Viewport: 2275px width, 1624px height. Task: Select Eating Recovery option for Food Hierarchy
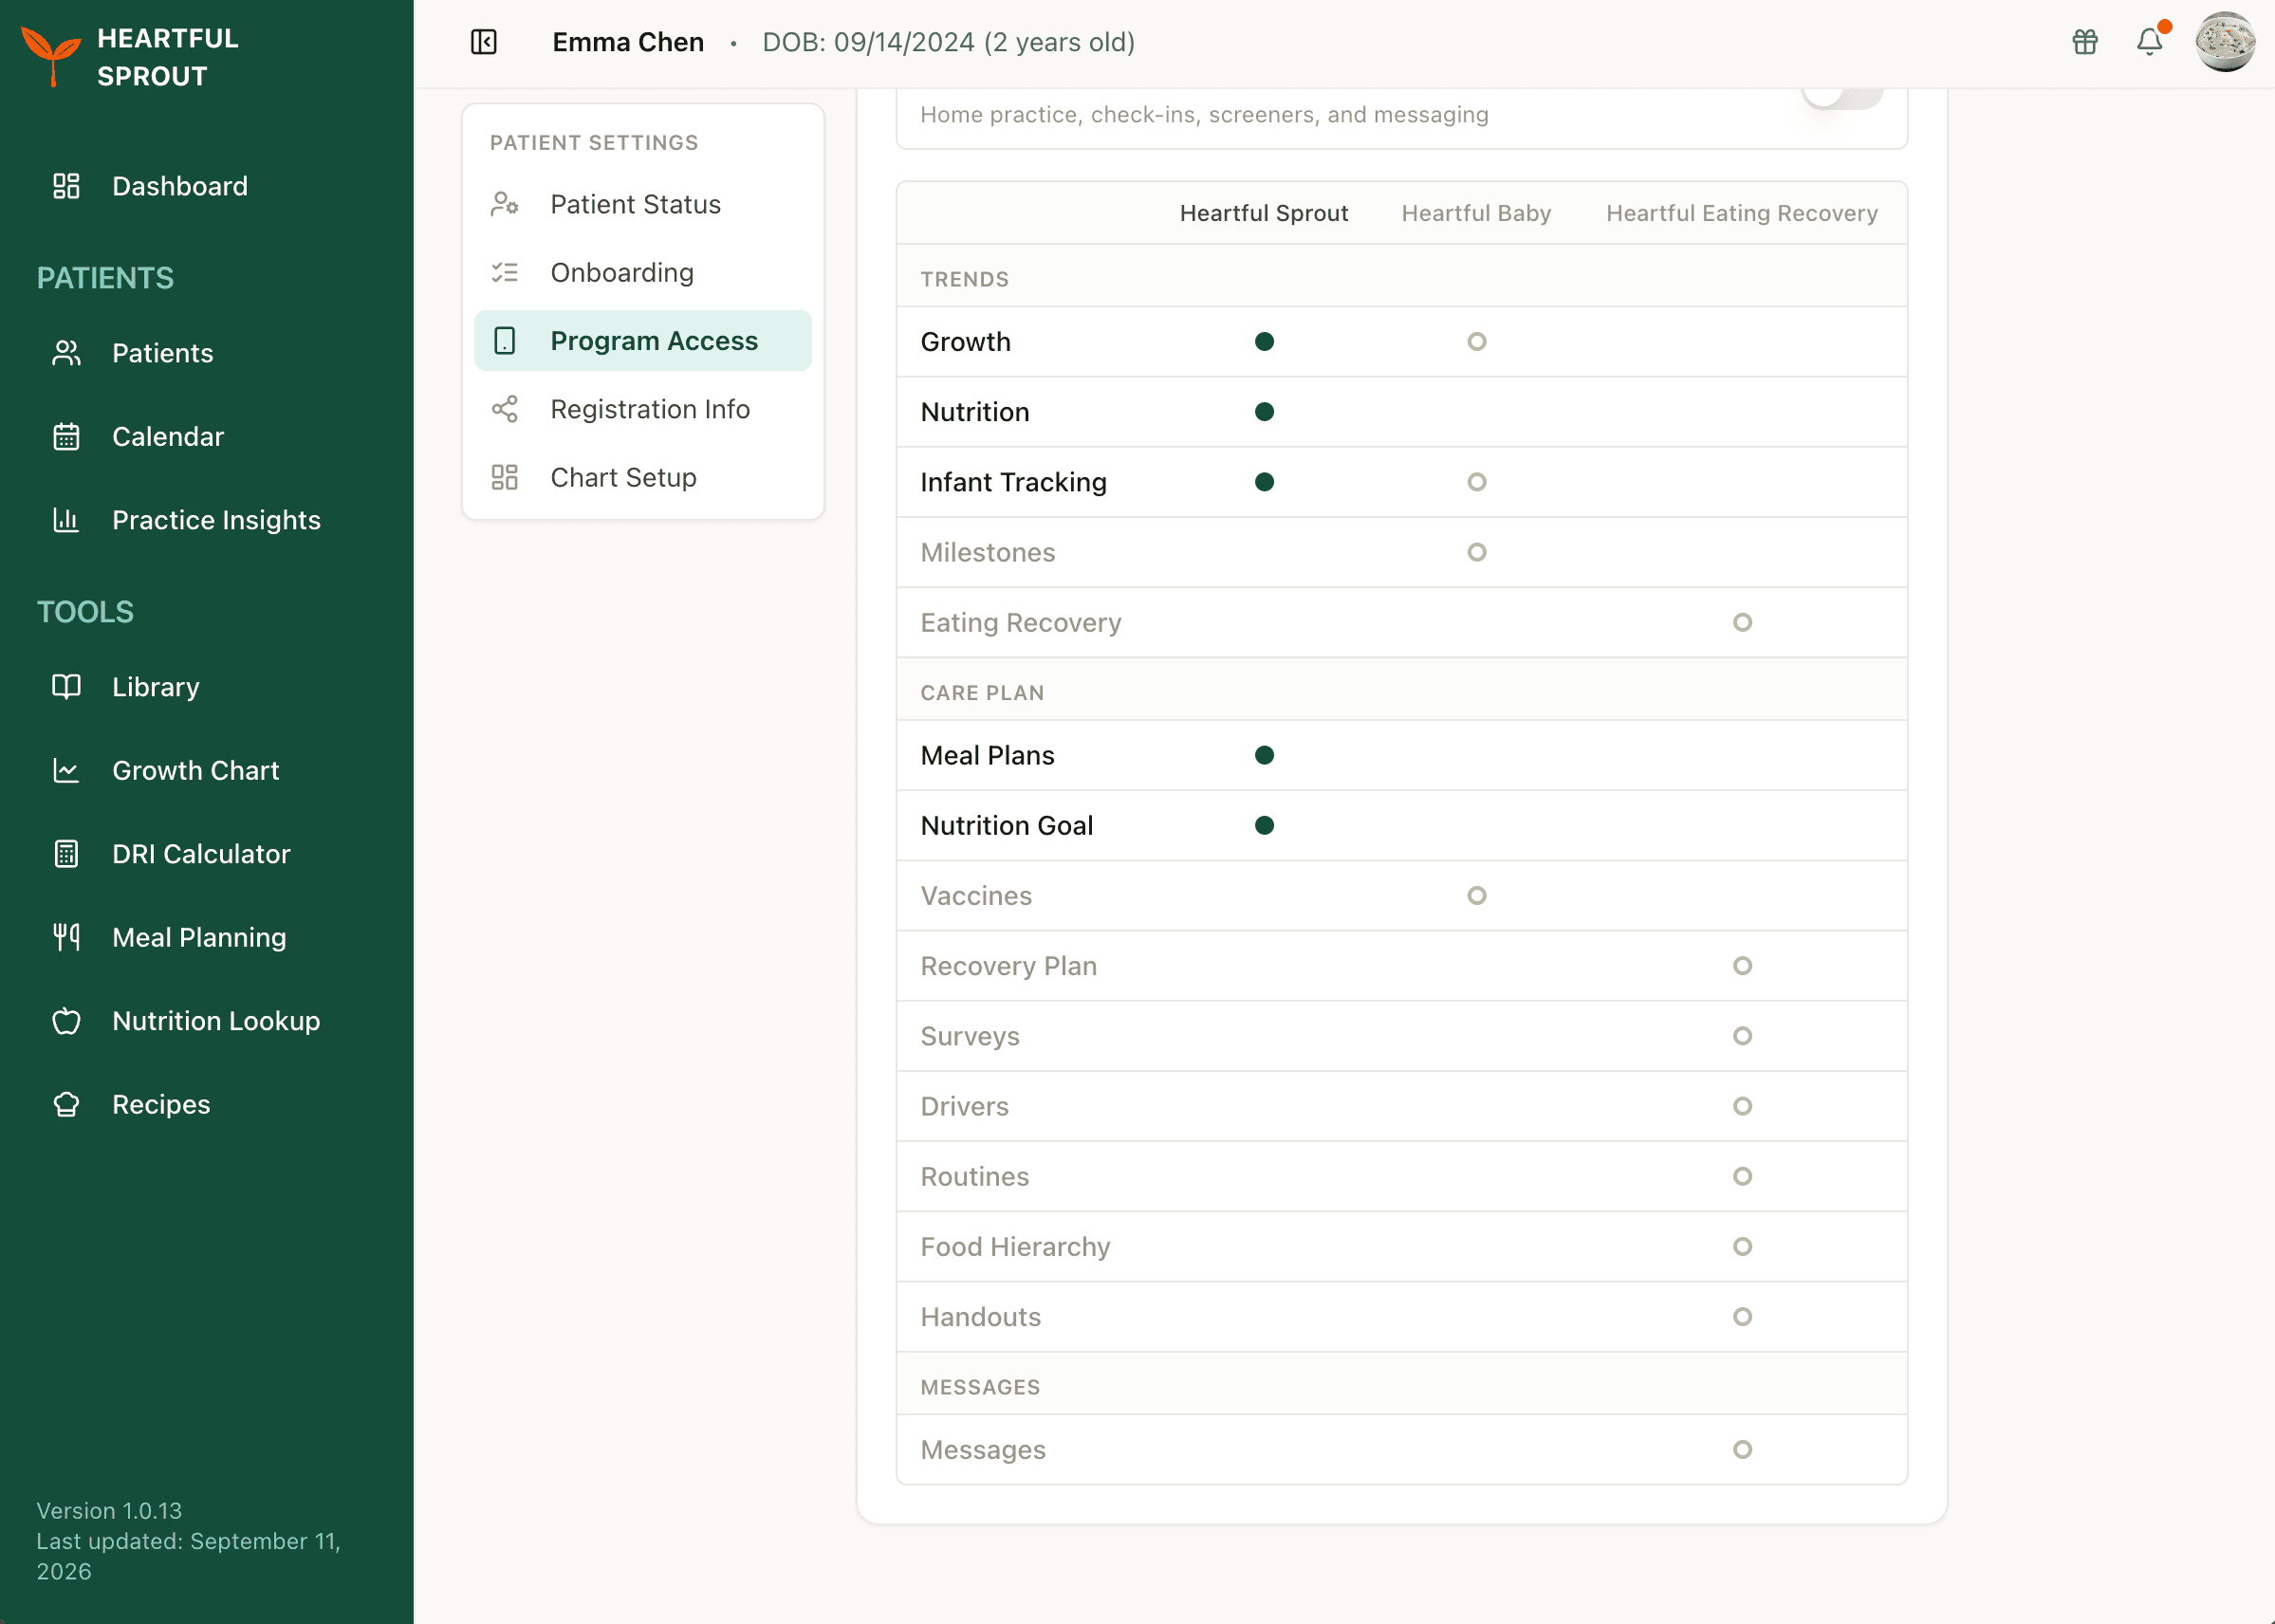[x=1742, y=1246]
